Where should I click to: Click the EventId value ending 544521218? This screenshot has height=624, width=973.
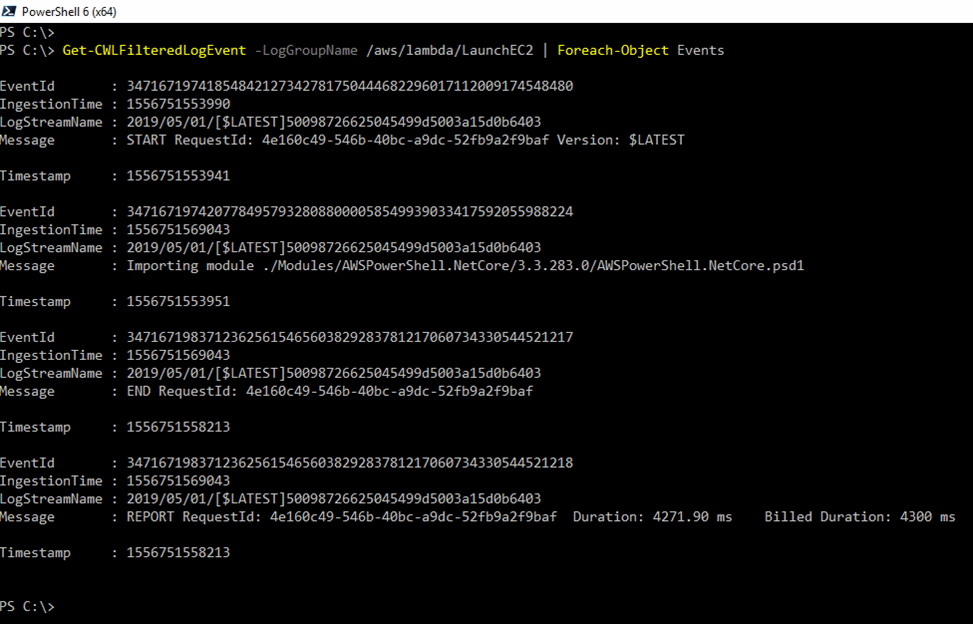coord(349,464)
